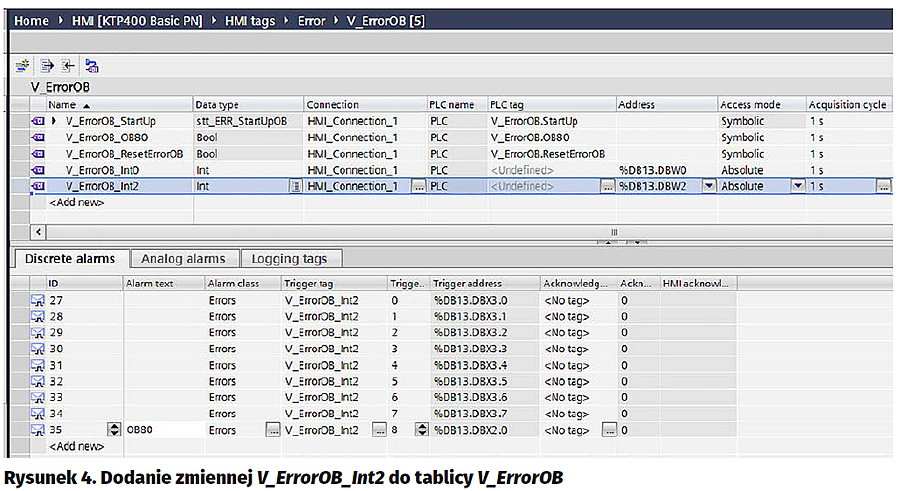Click the export tags toolbar icon
Viewport: 900px width, 491px height.
[x=46, y=66]
